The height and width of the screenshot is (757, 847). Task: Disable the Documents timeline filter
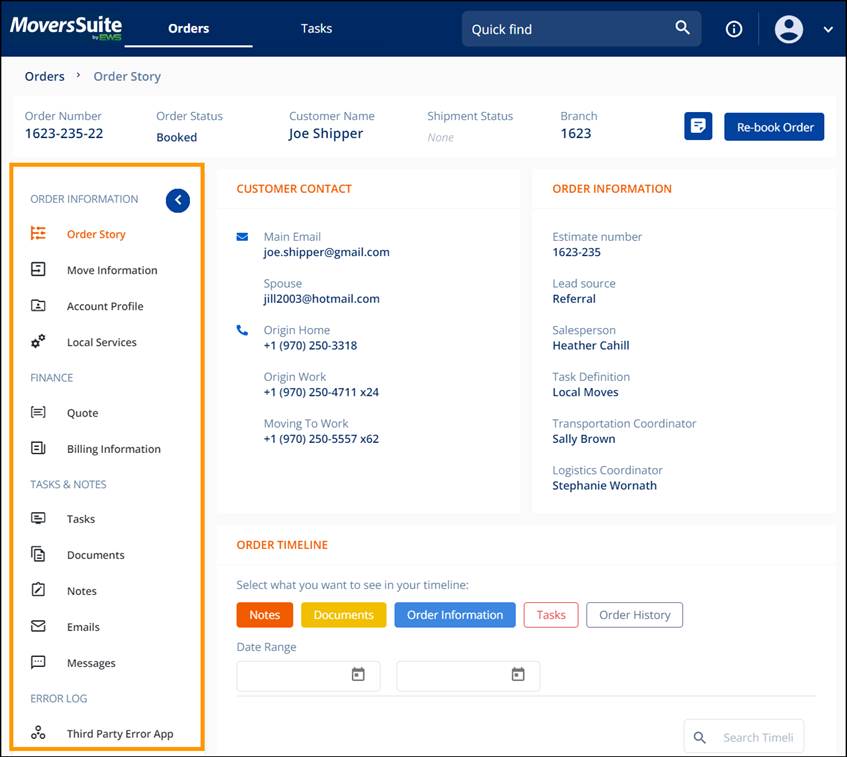[343, 615]
